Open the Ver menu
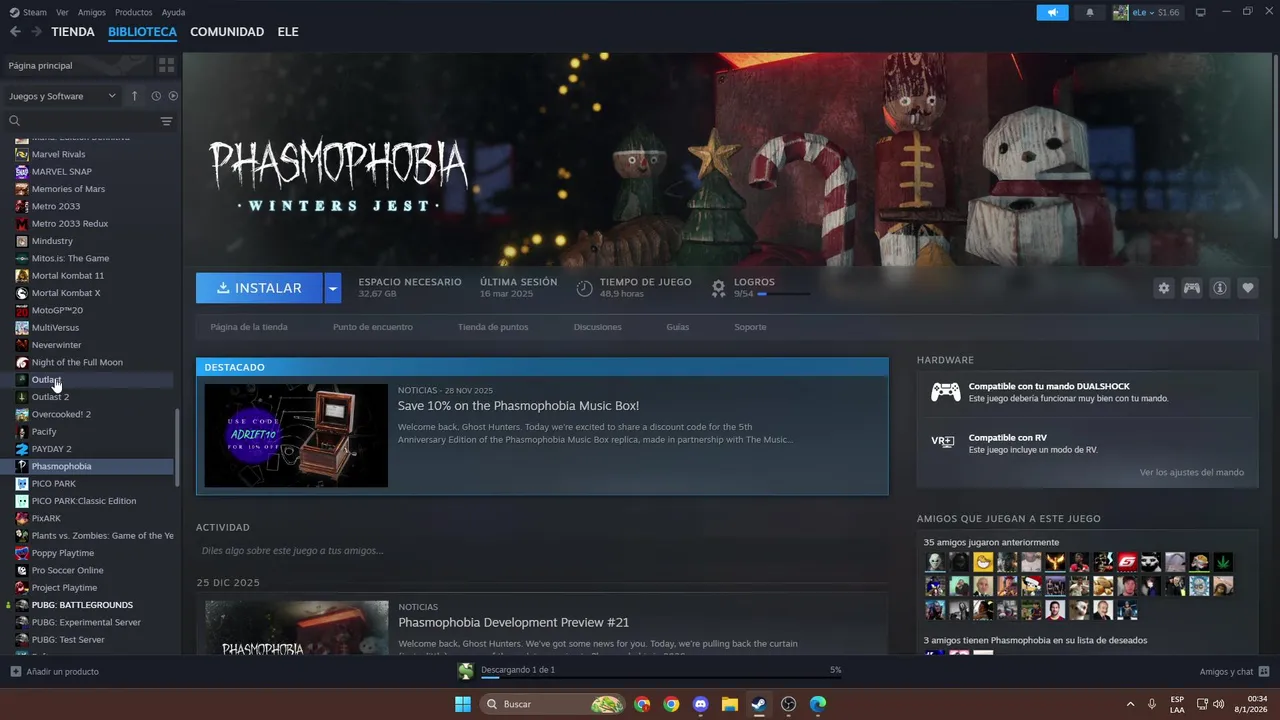 click(x=62, y=12)
